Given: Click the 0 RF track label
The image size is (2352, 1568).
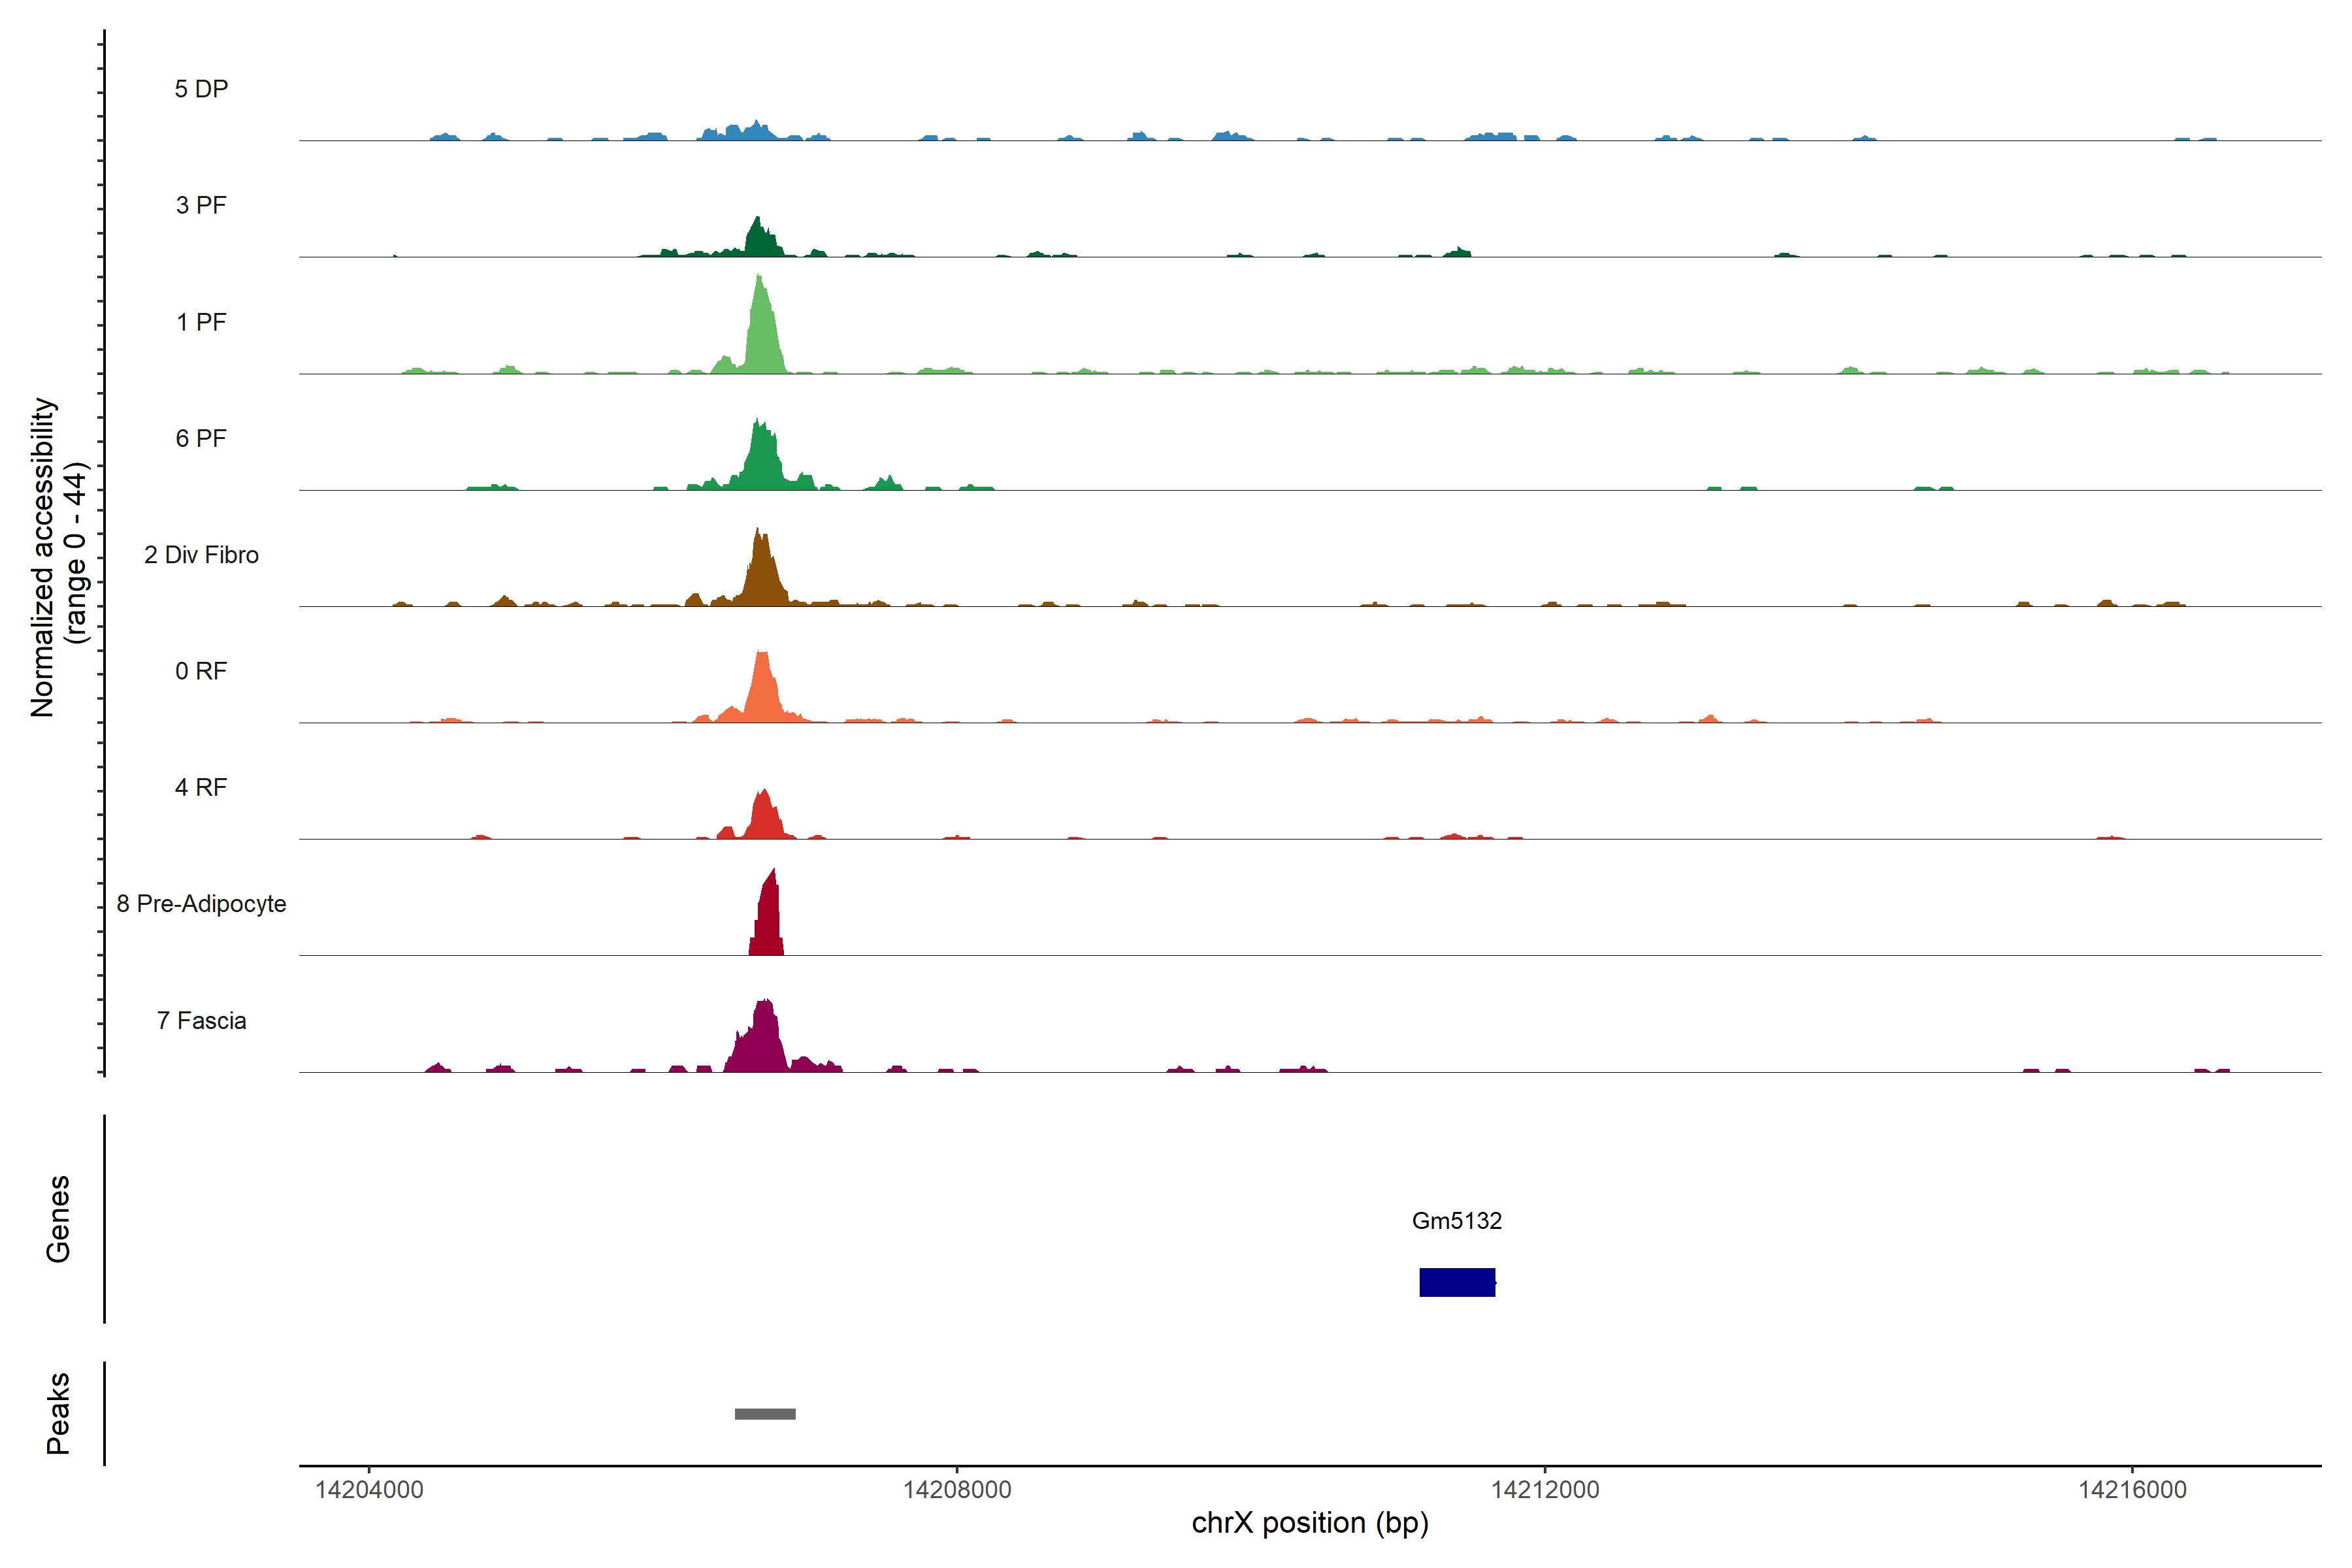Looking at the screenshot, I should (201, 671).
